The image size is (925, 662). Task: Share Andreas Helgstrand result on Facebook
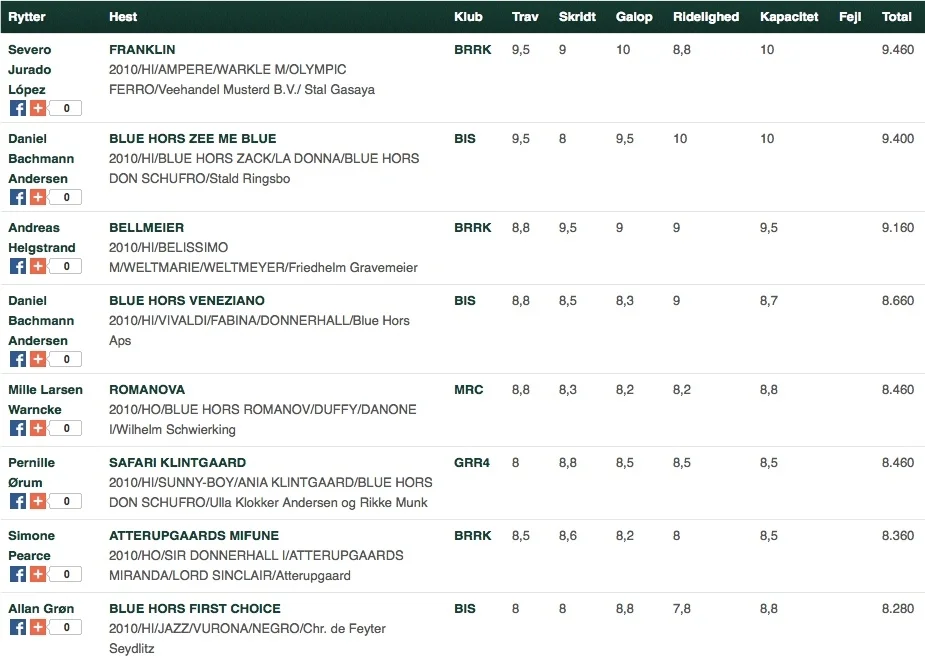tap(18, 266)
